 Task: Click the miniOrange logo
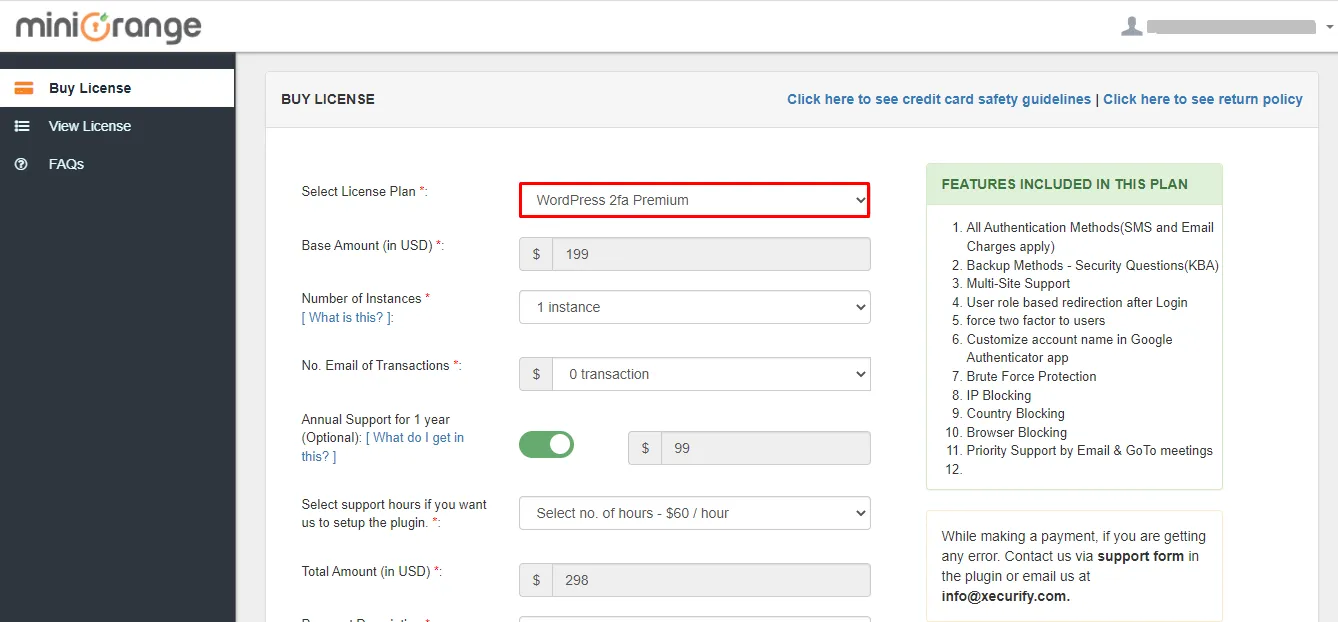[x=107, y=27]
